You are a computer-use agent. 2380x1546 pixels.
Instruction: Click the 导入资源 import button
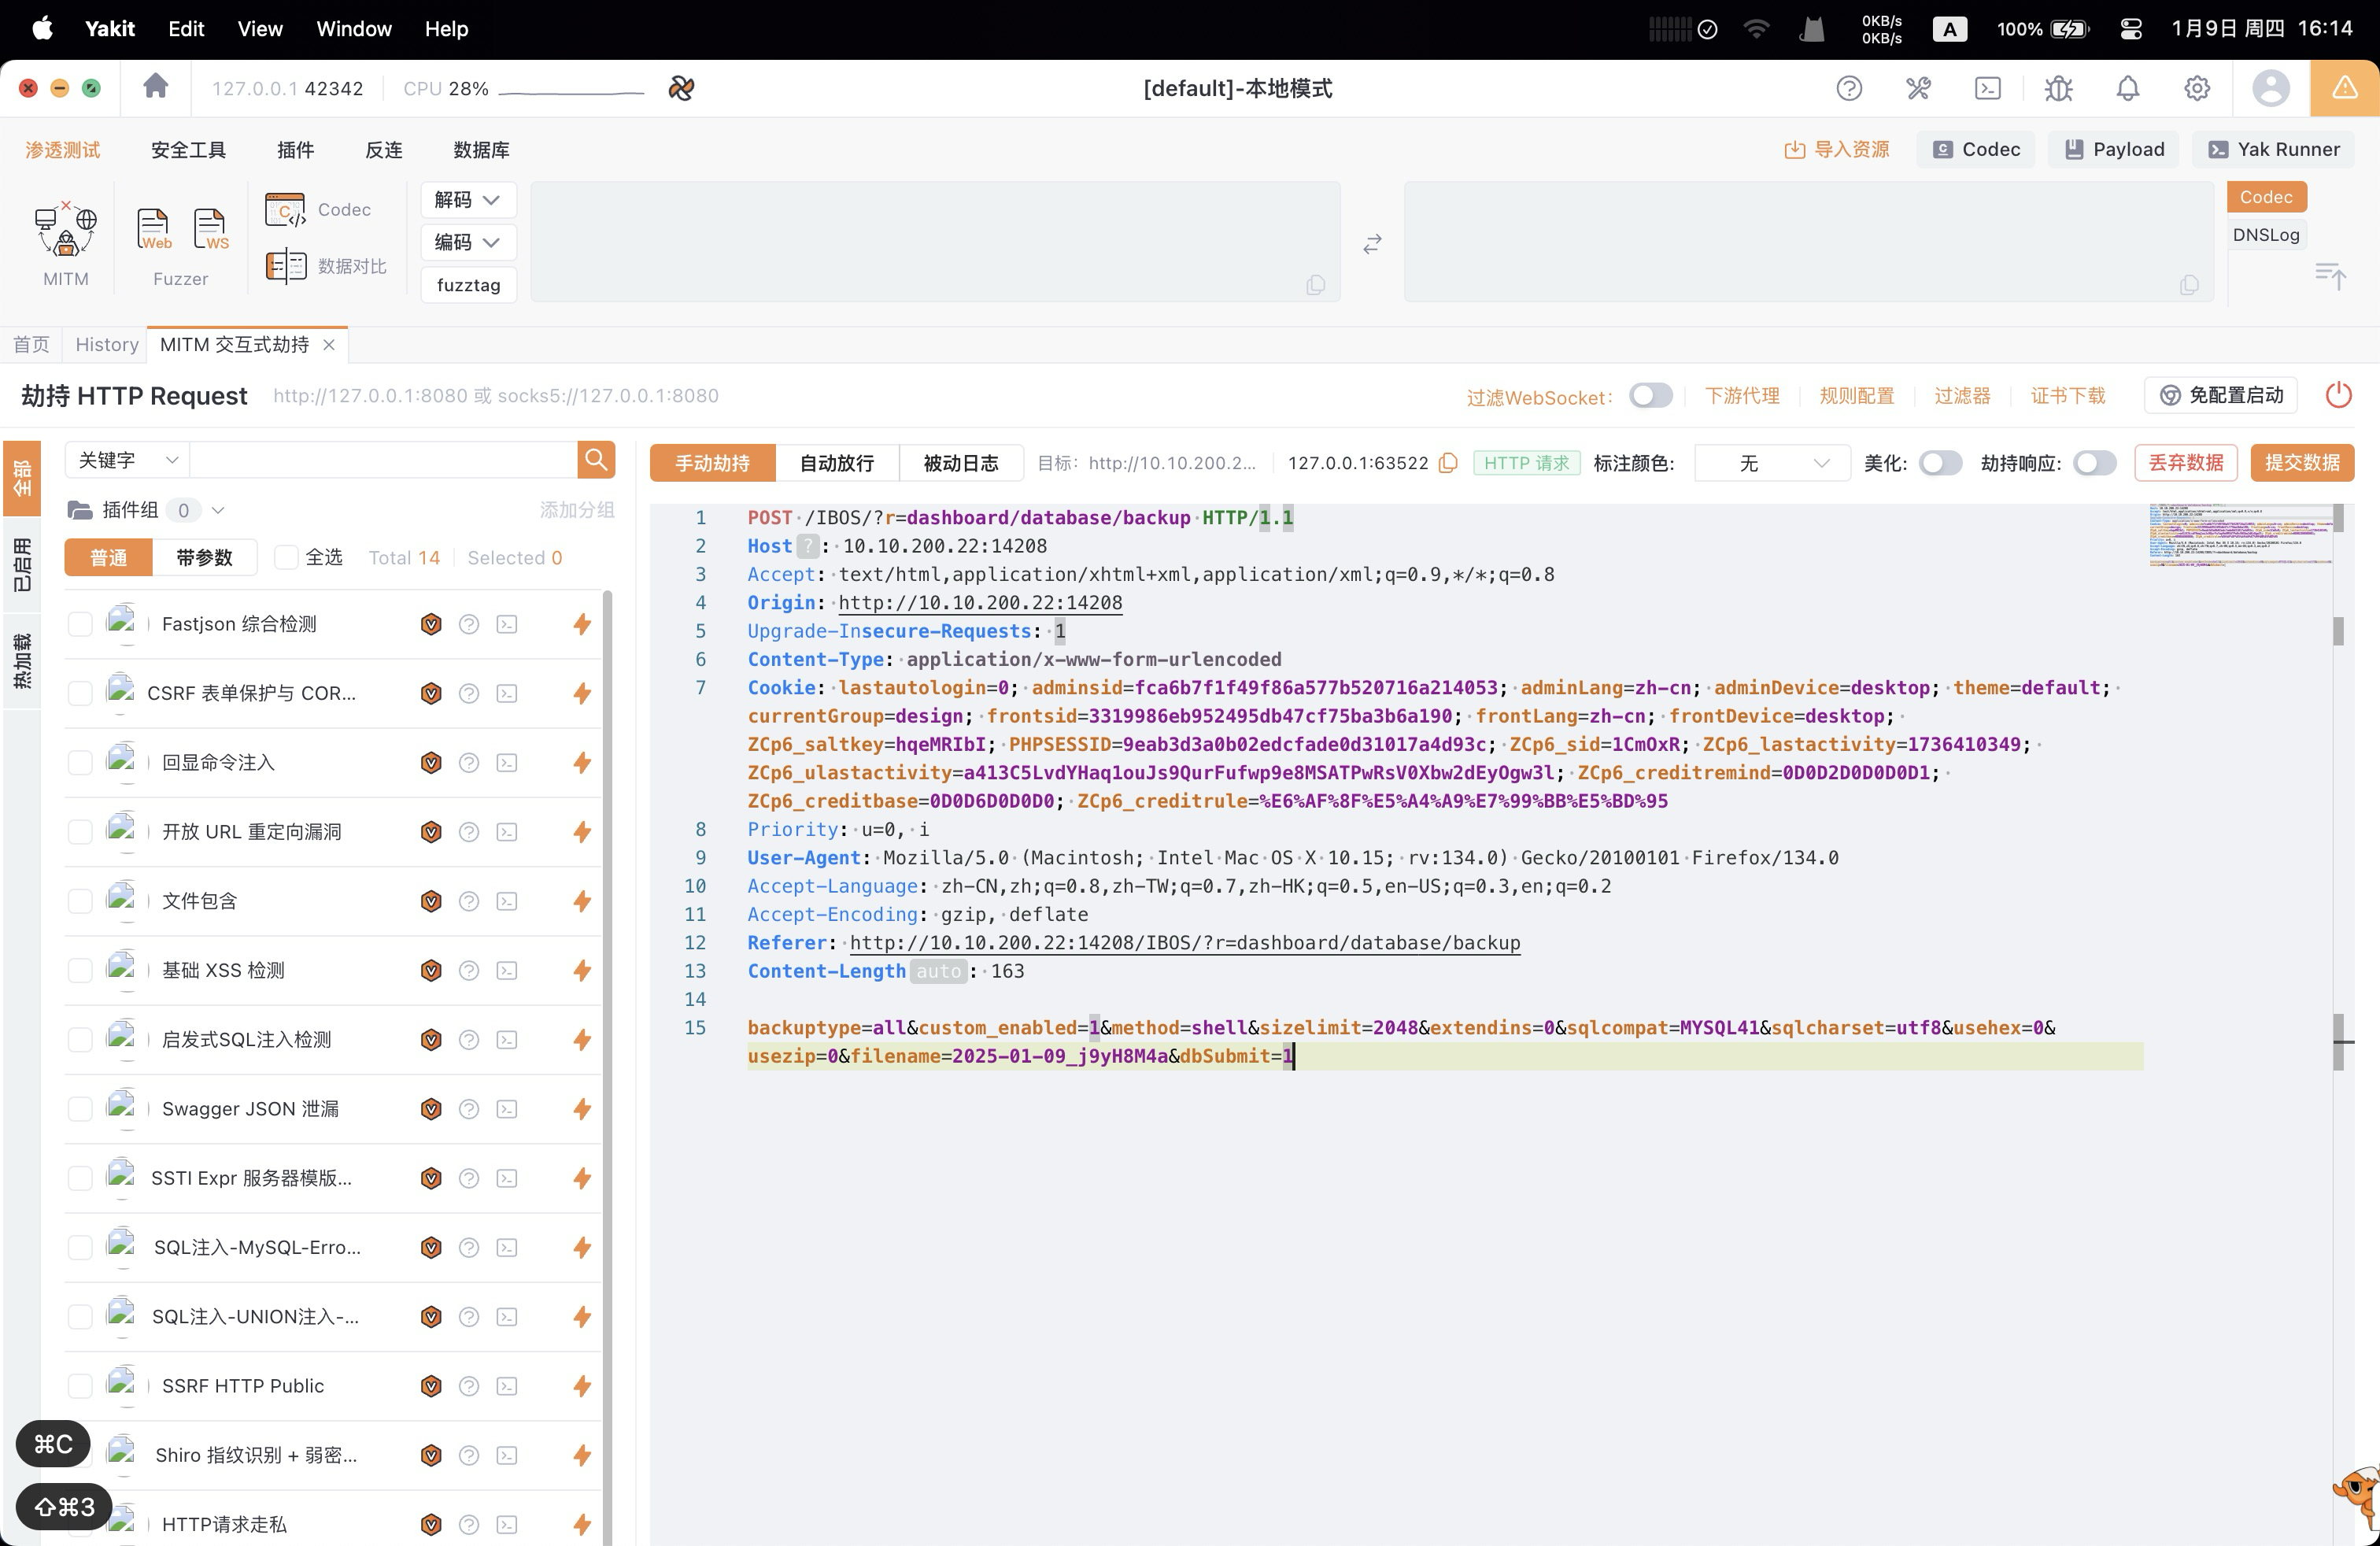pos(1837,150)
